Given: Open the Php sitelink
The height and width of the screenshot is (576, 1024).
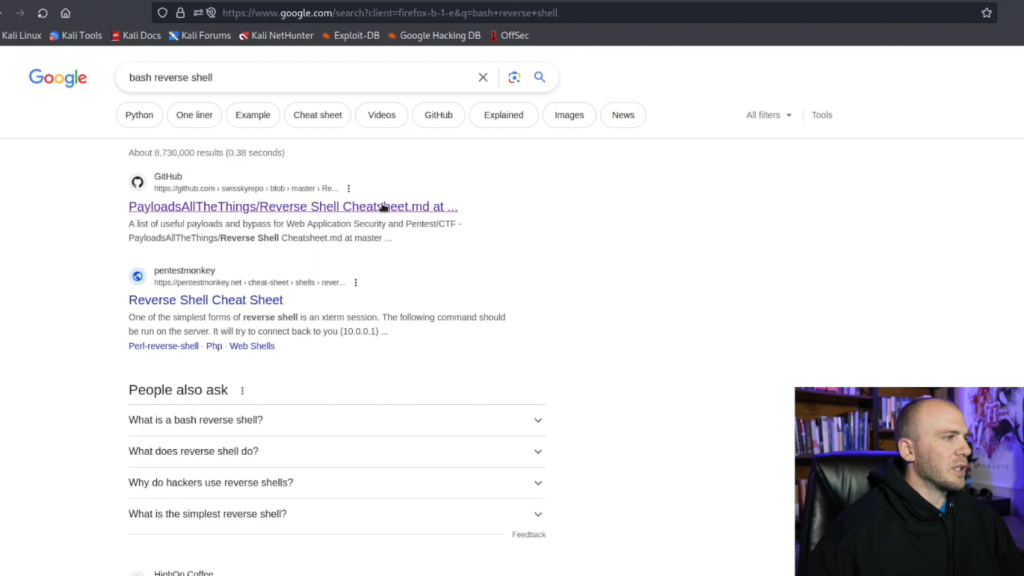Looking at the screenshot, I should (x=214, y=346).
